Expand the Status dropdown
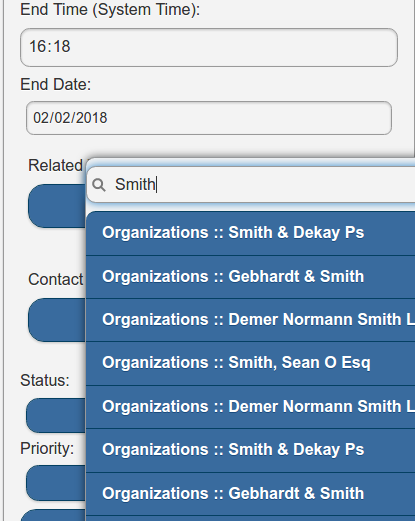Screen dimensions: 415x521 pos(56,415)
